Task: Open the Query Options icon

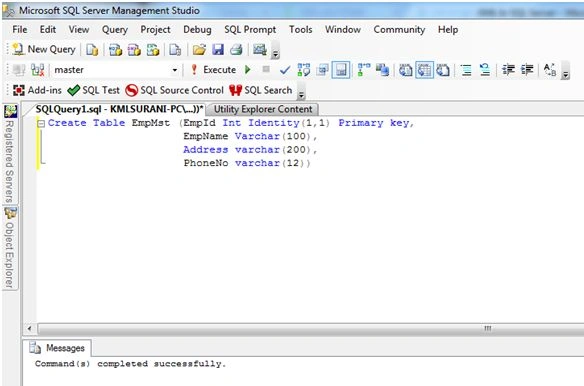Action: coord(322,70)
